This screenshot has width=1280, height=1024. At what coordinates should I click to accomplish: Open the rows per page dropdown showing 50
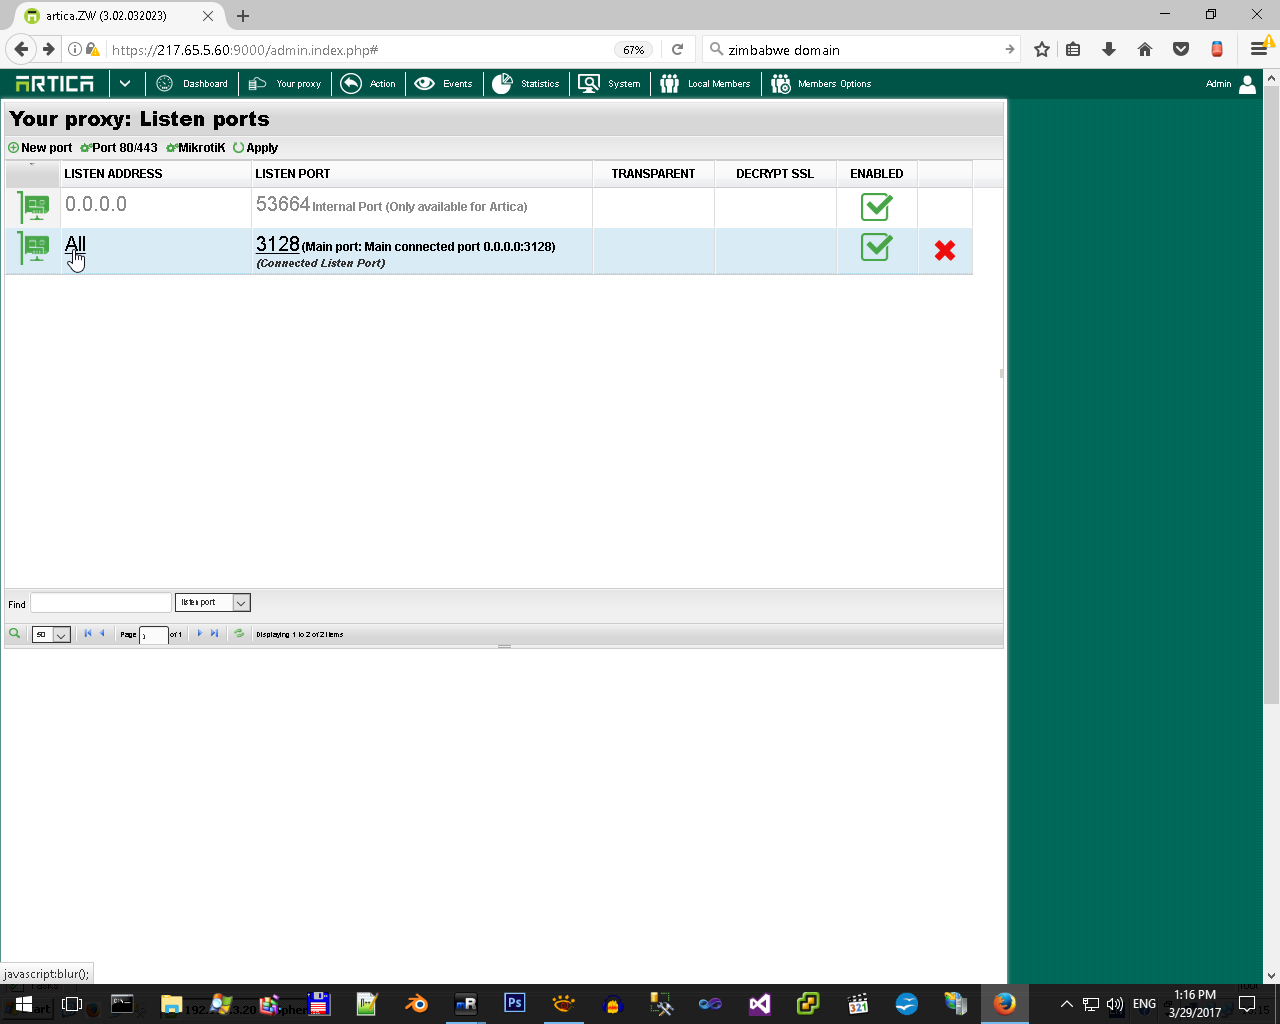[51, 635]
